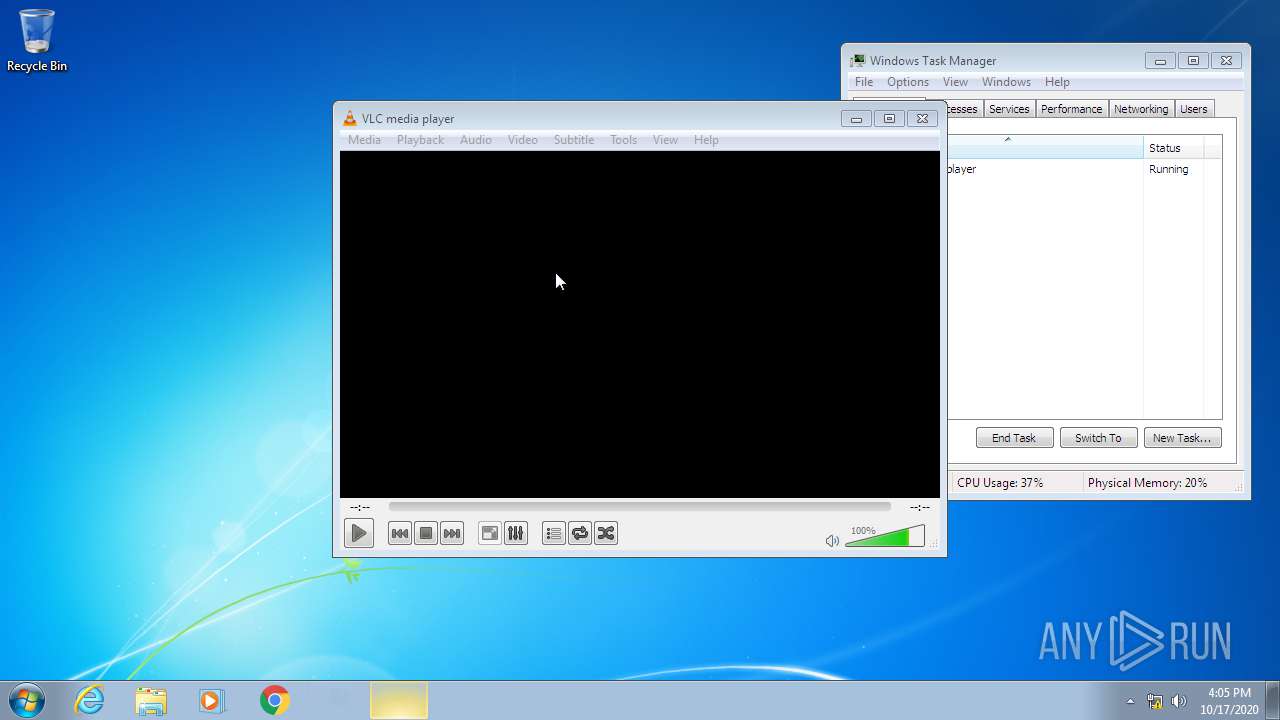Toggle VLC fullscreen video
Screen dimensions: 1280x720
tap(489, 533)
